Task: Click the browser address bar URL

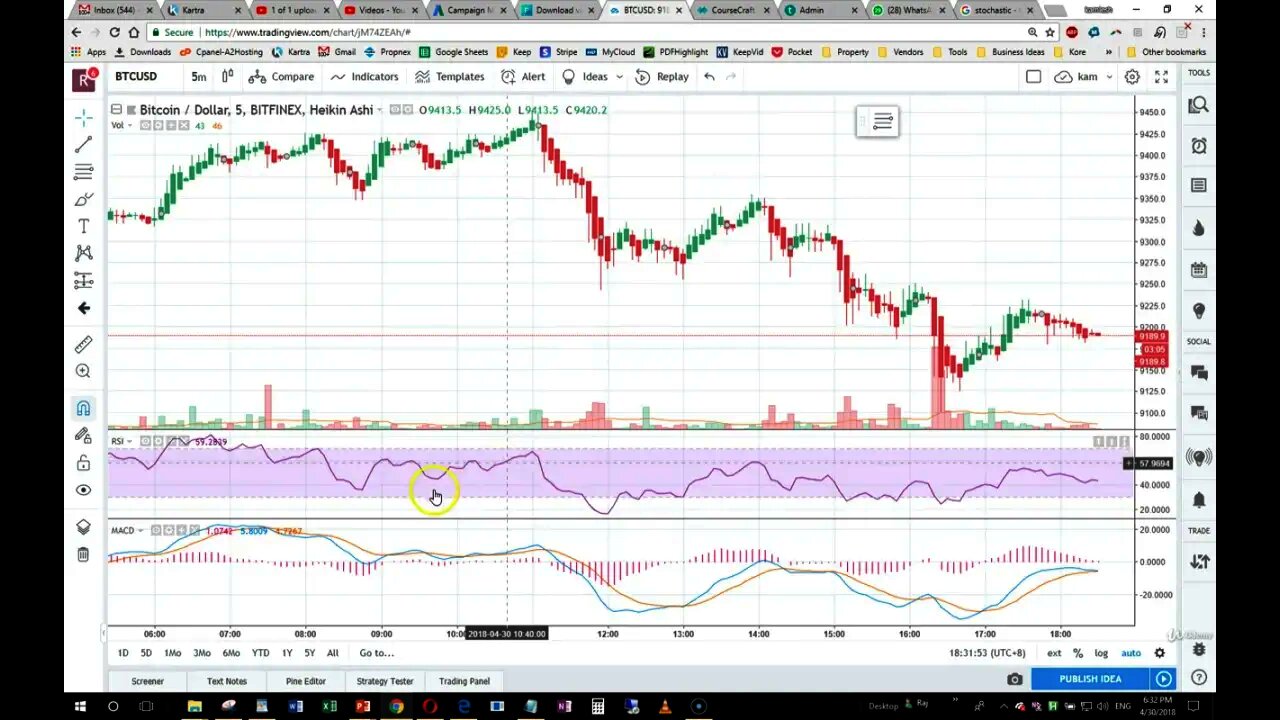Action: pos(308,32)
